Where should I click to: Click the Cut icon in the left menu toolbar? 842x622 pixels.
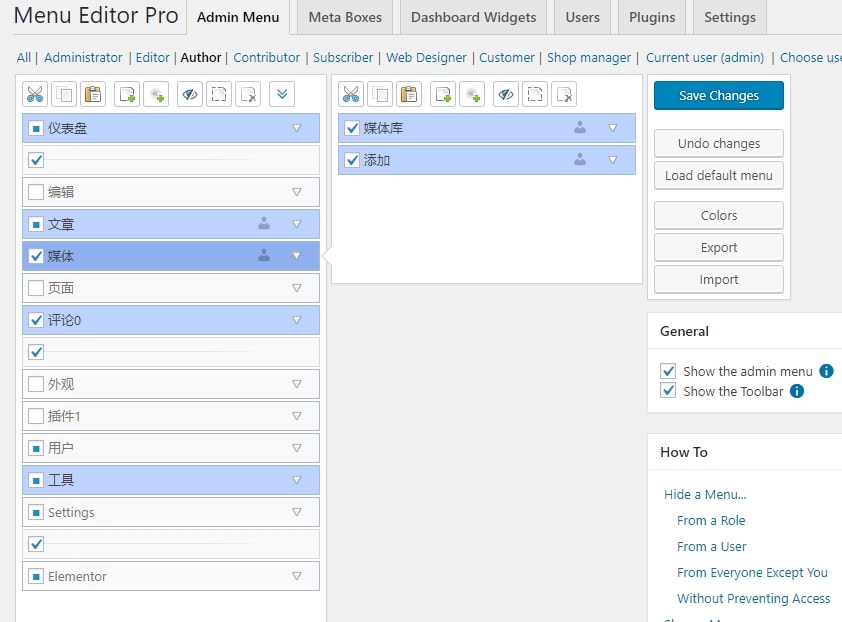[35, 95]
